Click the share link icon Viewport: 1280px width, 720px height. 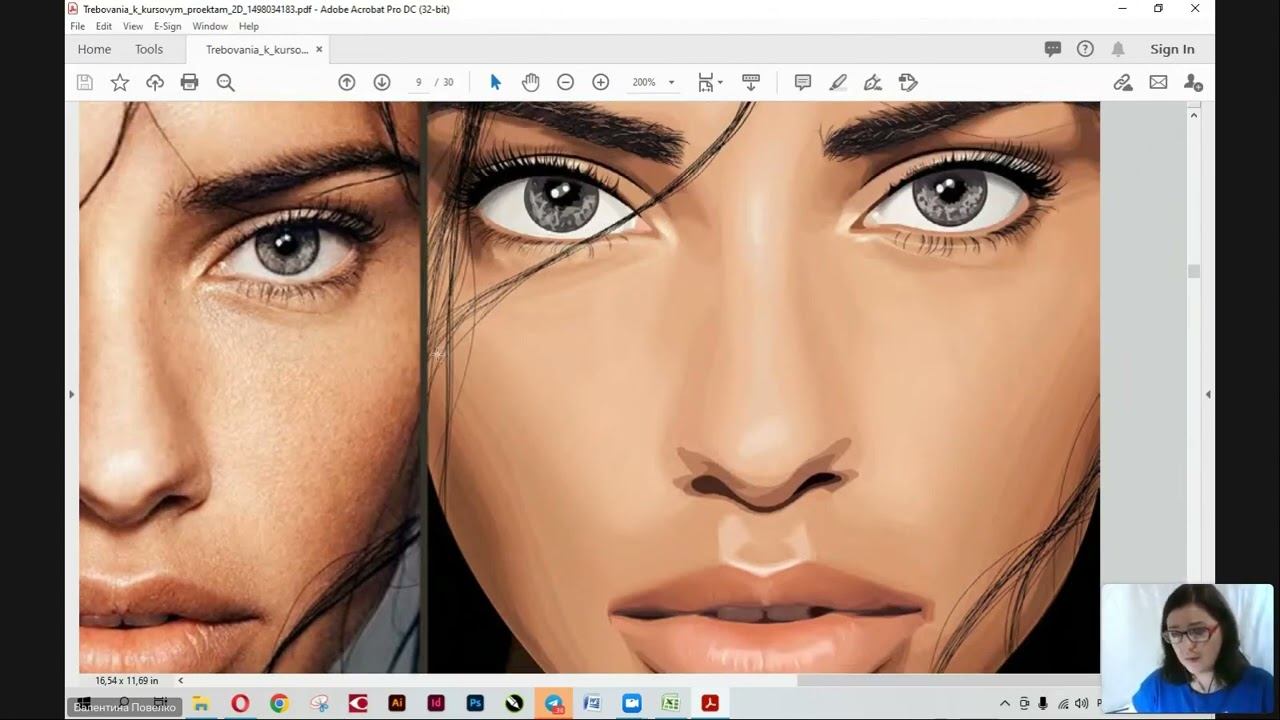pos(1123,82)
